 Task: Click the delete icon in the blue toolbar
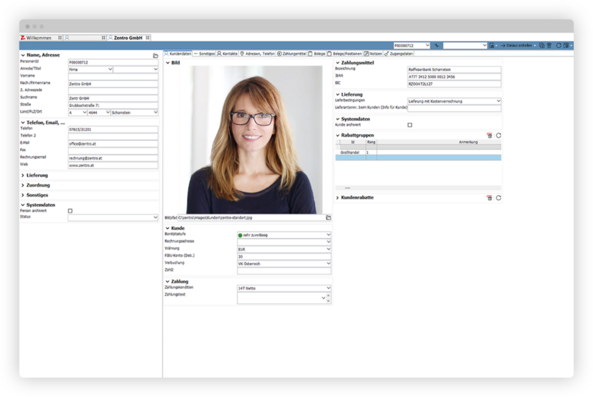549,45
